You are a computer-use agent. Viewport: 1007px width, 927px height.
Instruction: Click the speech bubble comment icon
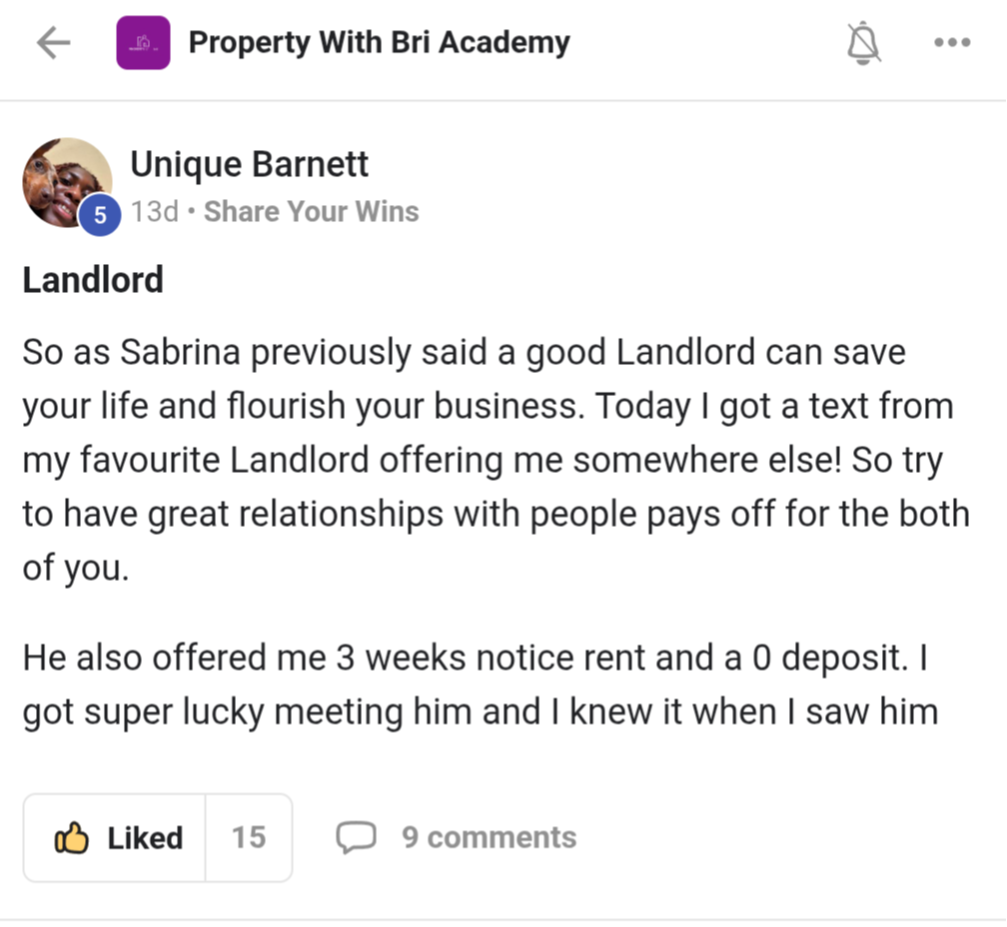[x=356, y=837]
